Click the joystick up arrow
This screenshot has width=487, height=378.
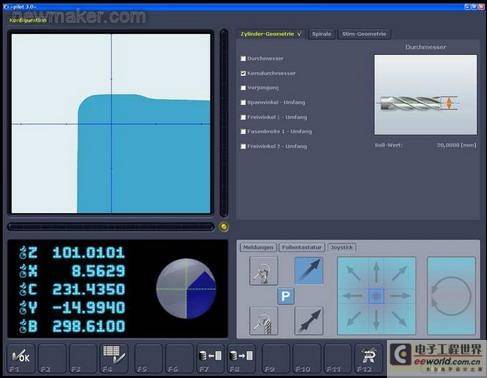[x=376, y=272]
